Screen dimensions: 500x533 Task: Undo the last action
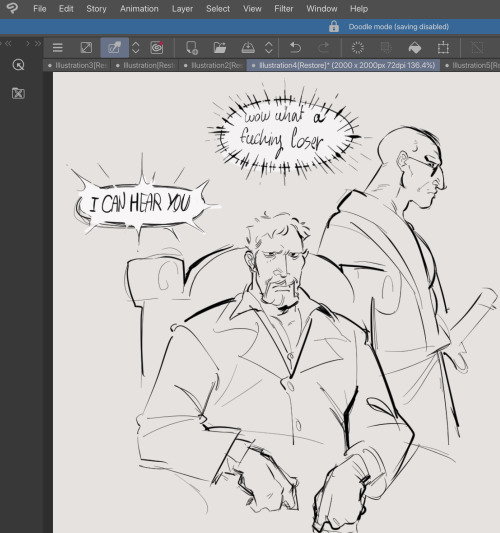coord(295,48)
